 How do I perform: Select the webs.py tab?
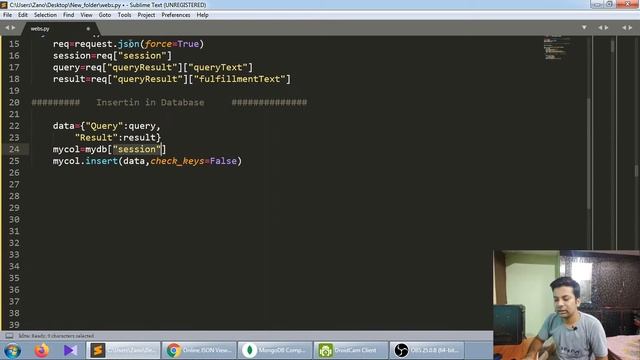click(61, 29)
